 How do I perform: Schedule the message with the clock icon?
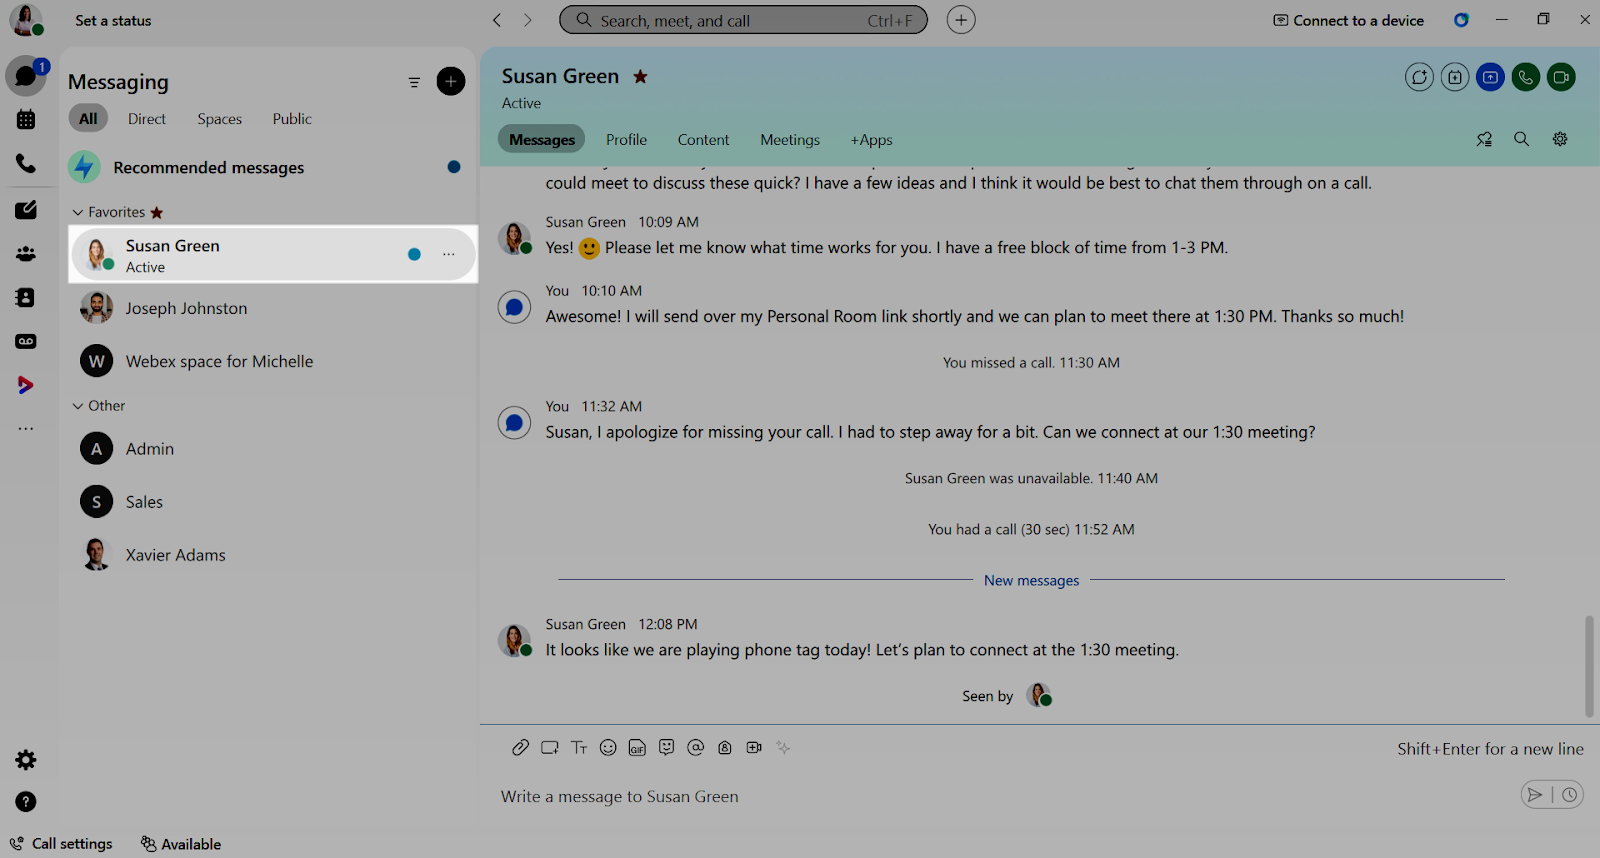pyautogui.click(x=1570, y=795)
